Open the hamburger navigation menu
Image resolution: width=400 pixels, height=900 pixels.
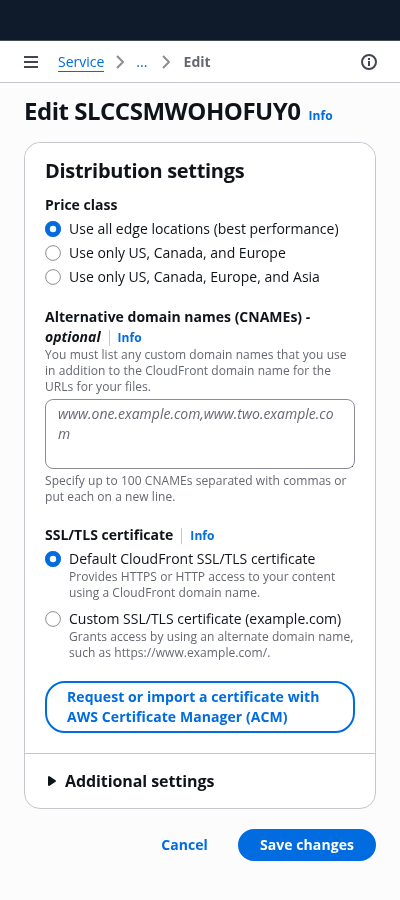[x=31, y=62]
